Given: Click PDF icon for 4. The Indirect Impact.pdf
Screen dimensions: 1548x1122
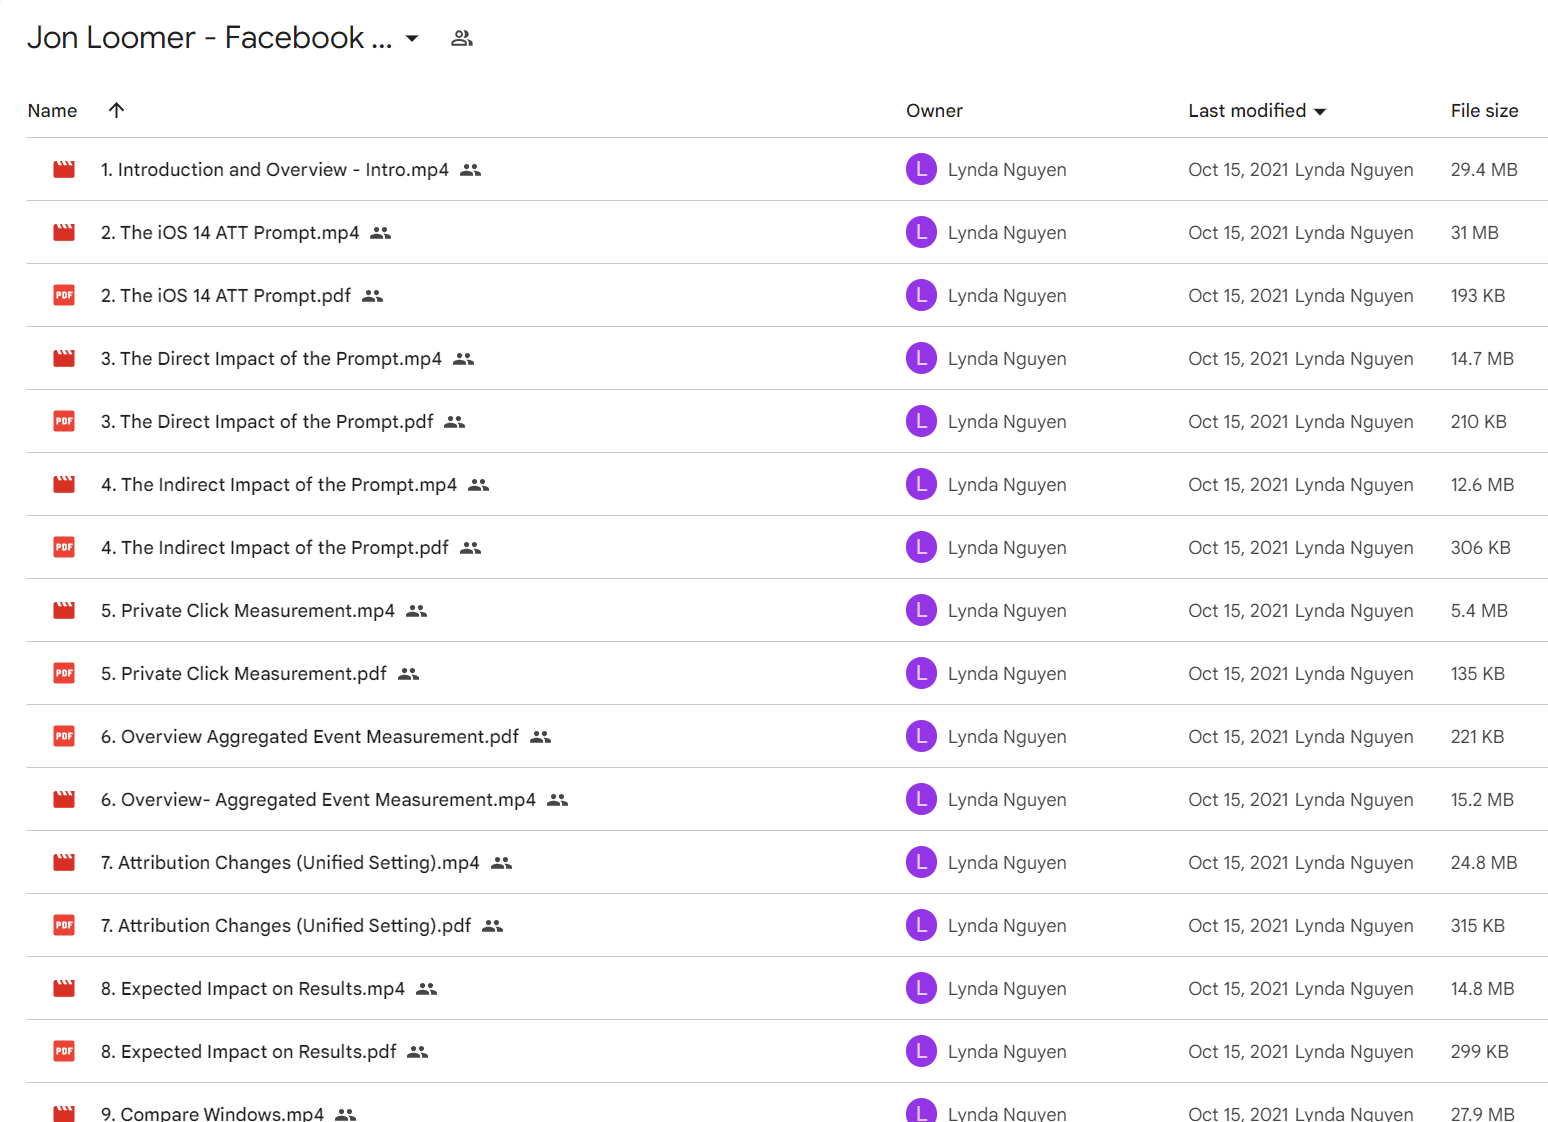Looking at the screenshot, I should pyautogui.click(x=64, y=548).
